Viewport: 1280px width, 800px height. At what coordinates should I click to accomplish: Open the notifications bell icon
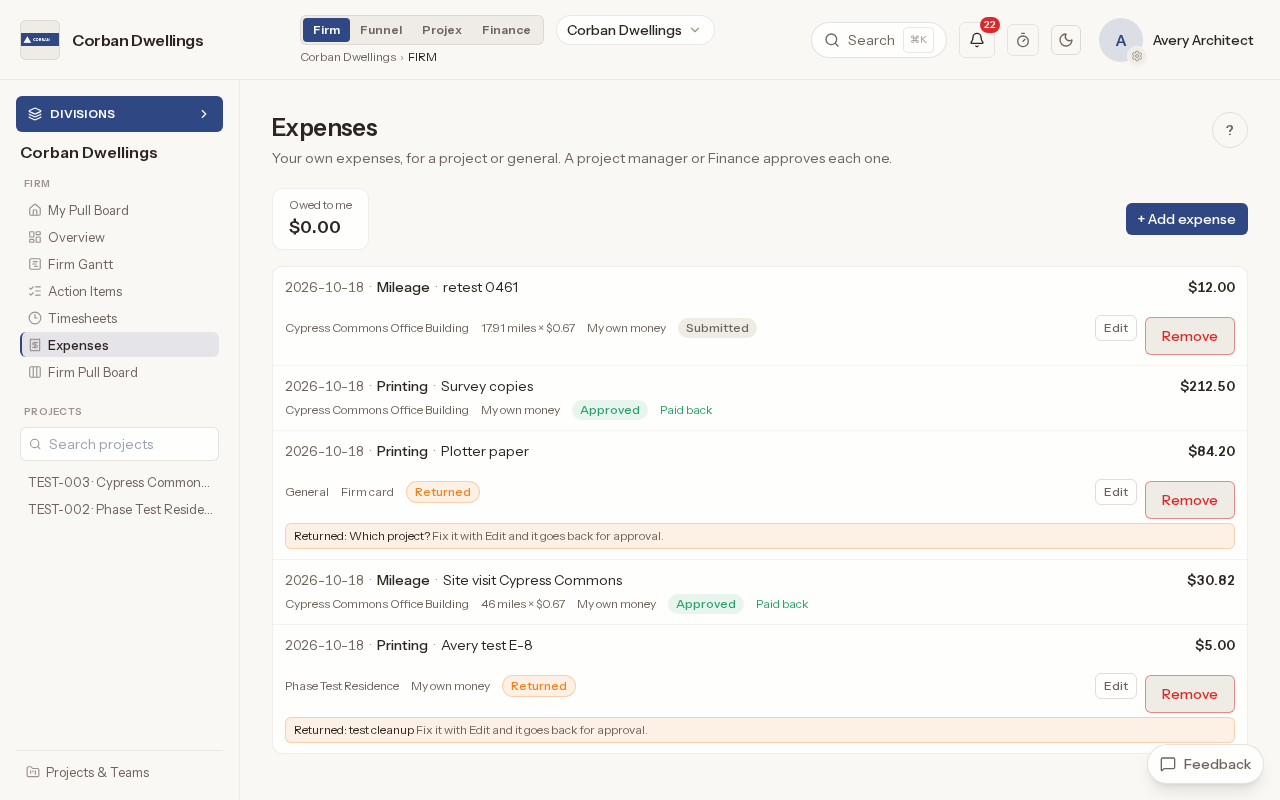(x=977, y=40)
